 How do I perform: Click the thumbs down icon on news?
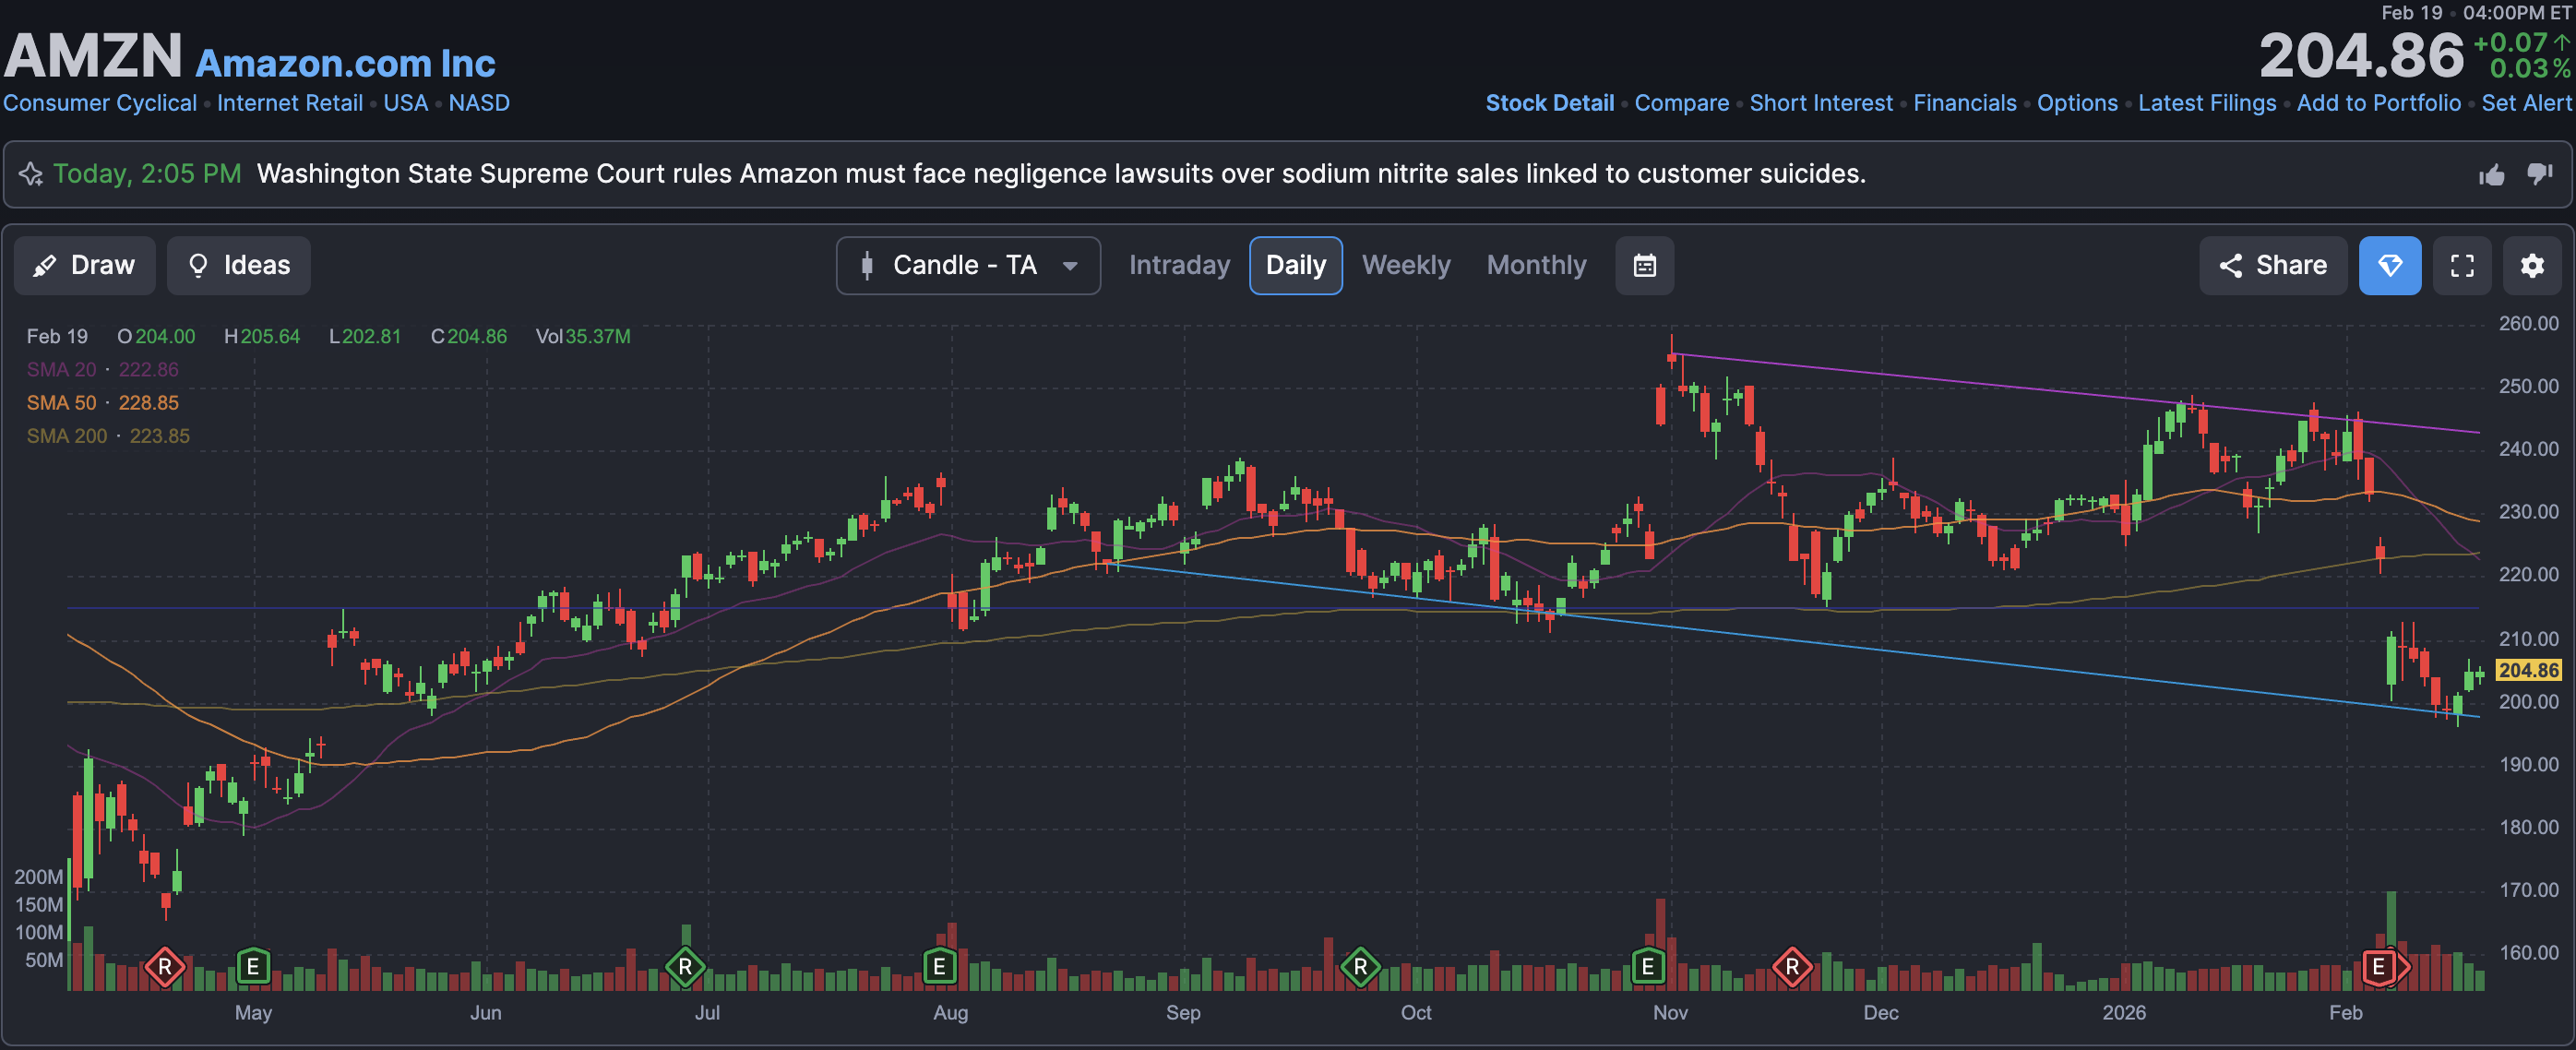(x=2539, y=174)
